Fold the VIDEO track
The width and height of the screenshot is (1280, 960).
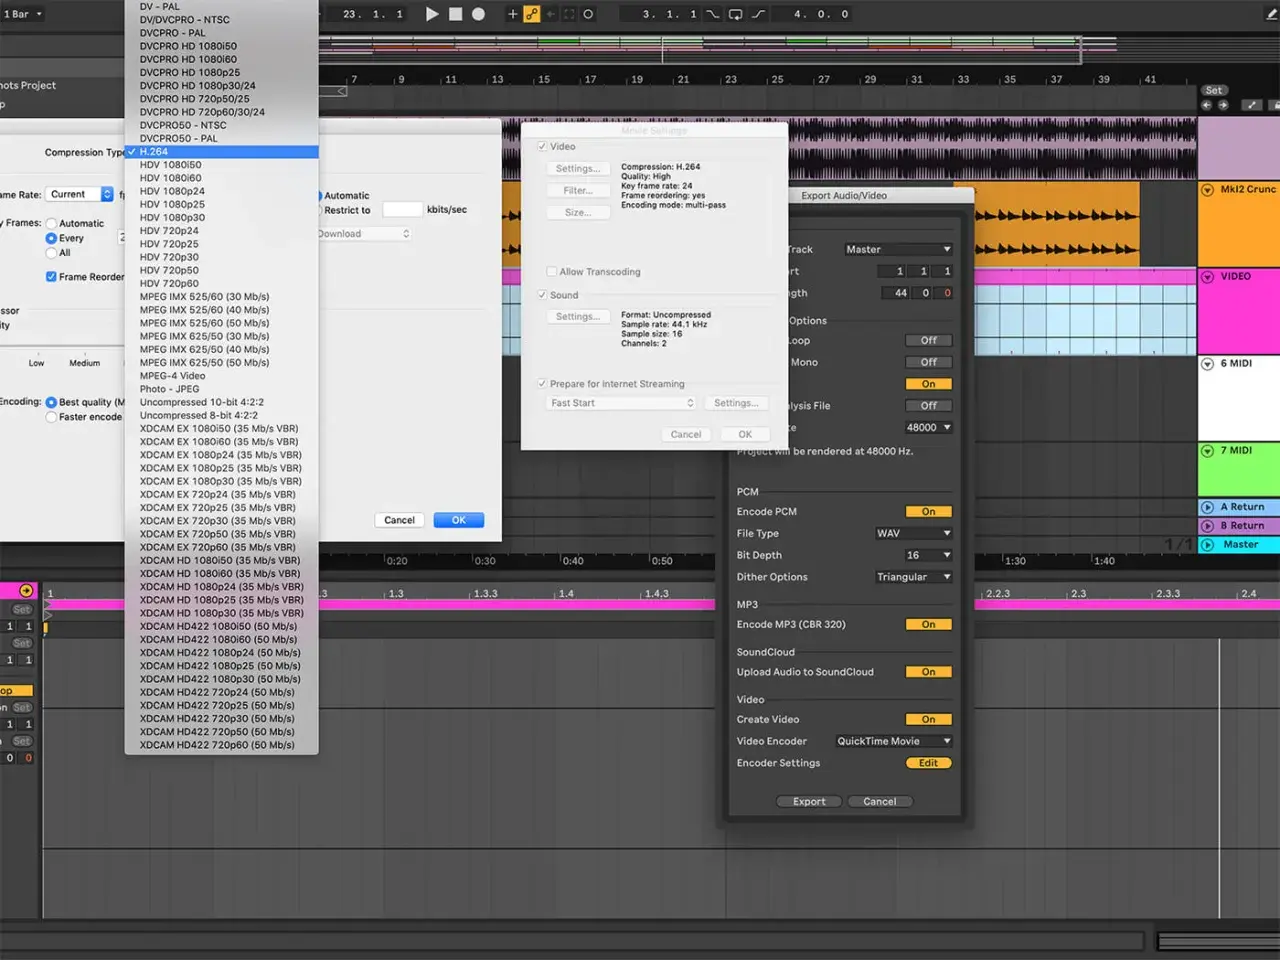[1208, 276]
